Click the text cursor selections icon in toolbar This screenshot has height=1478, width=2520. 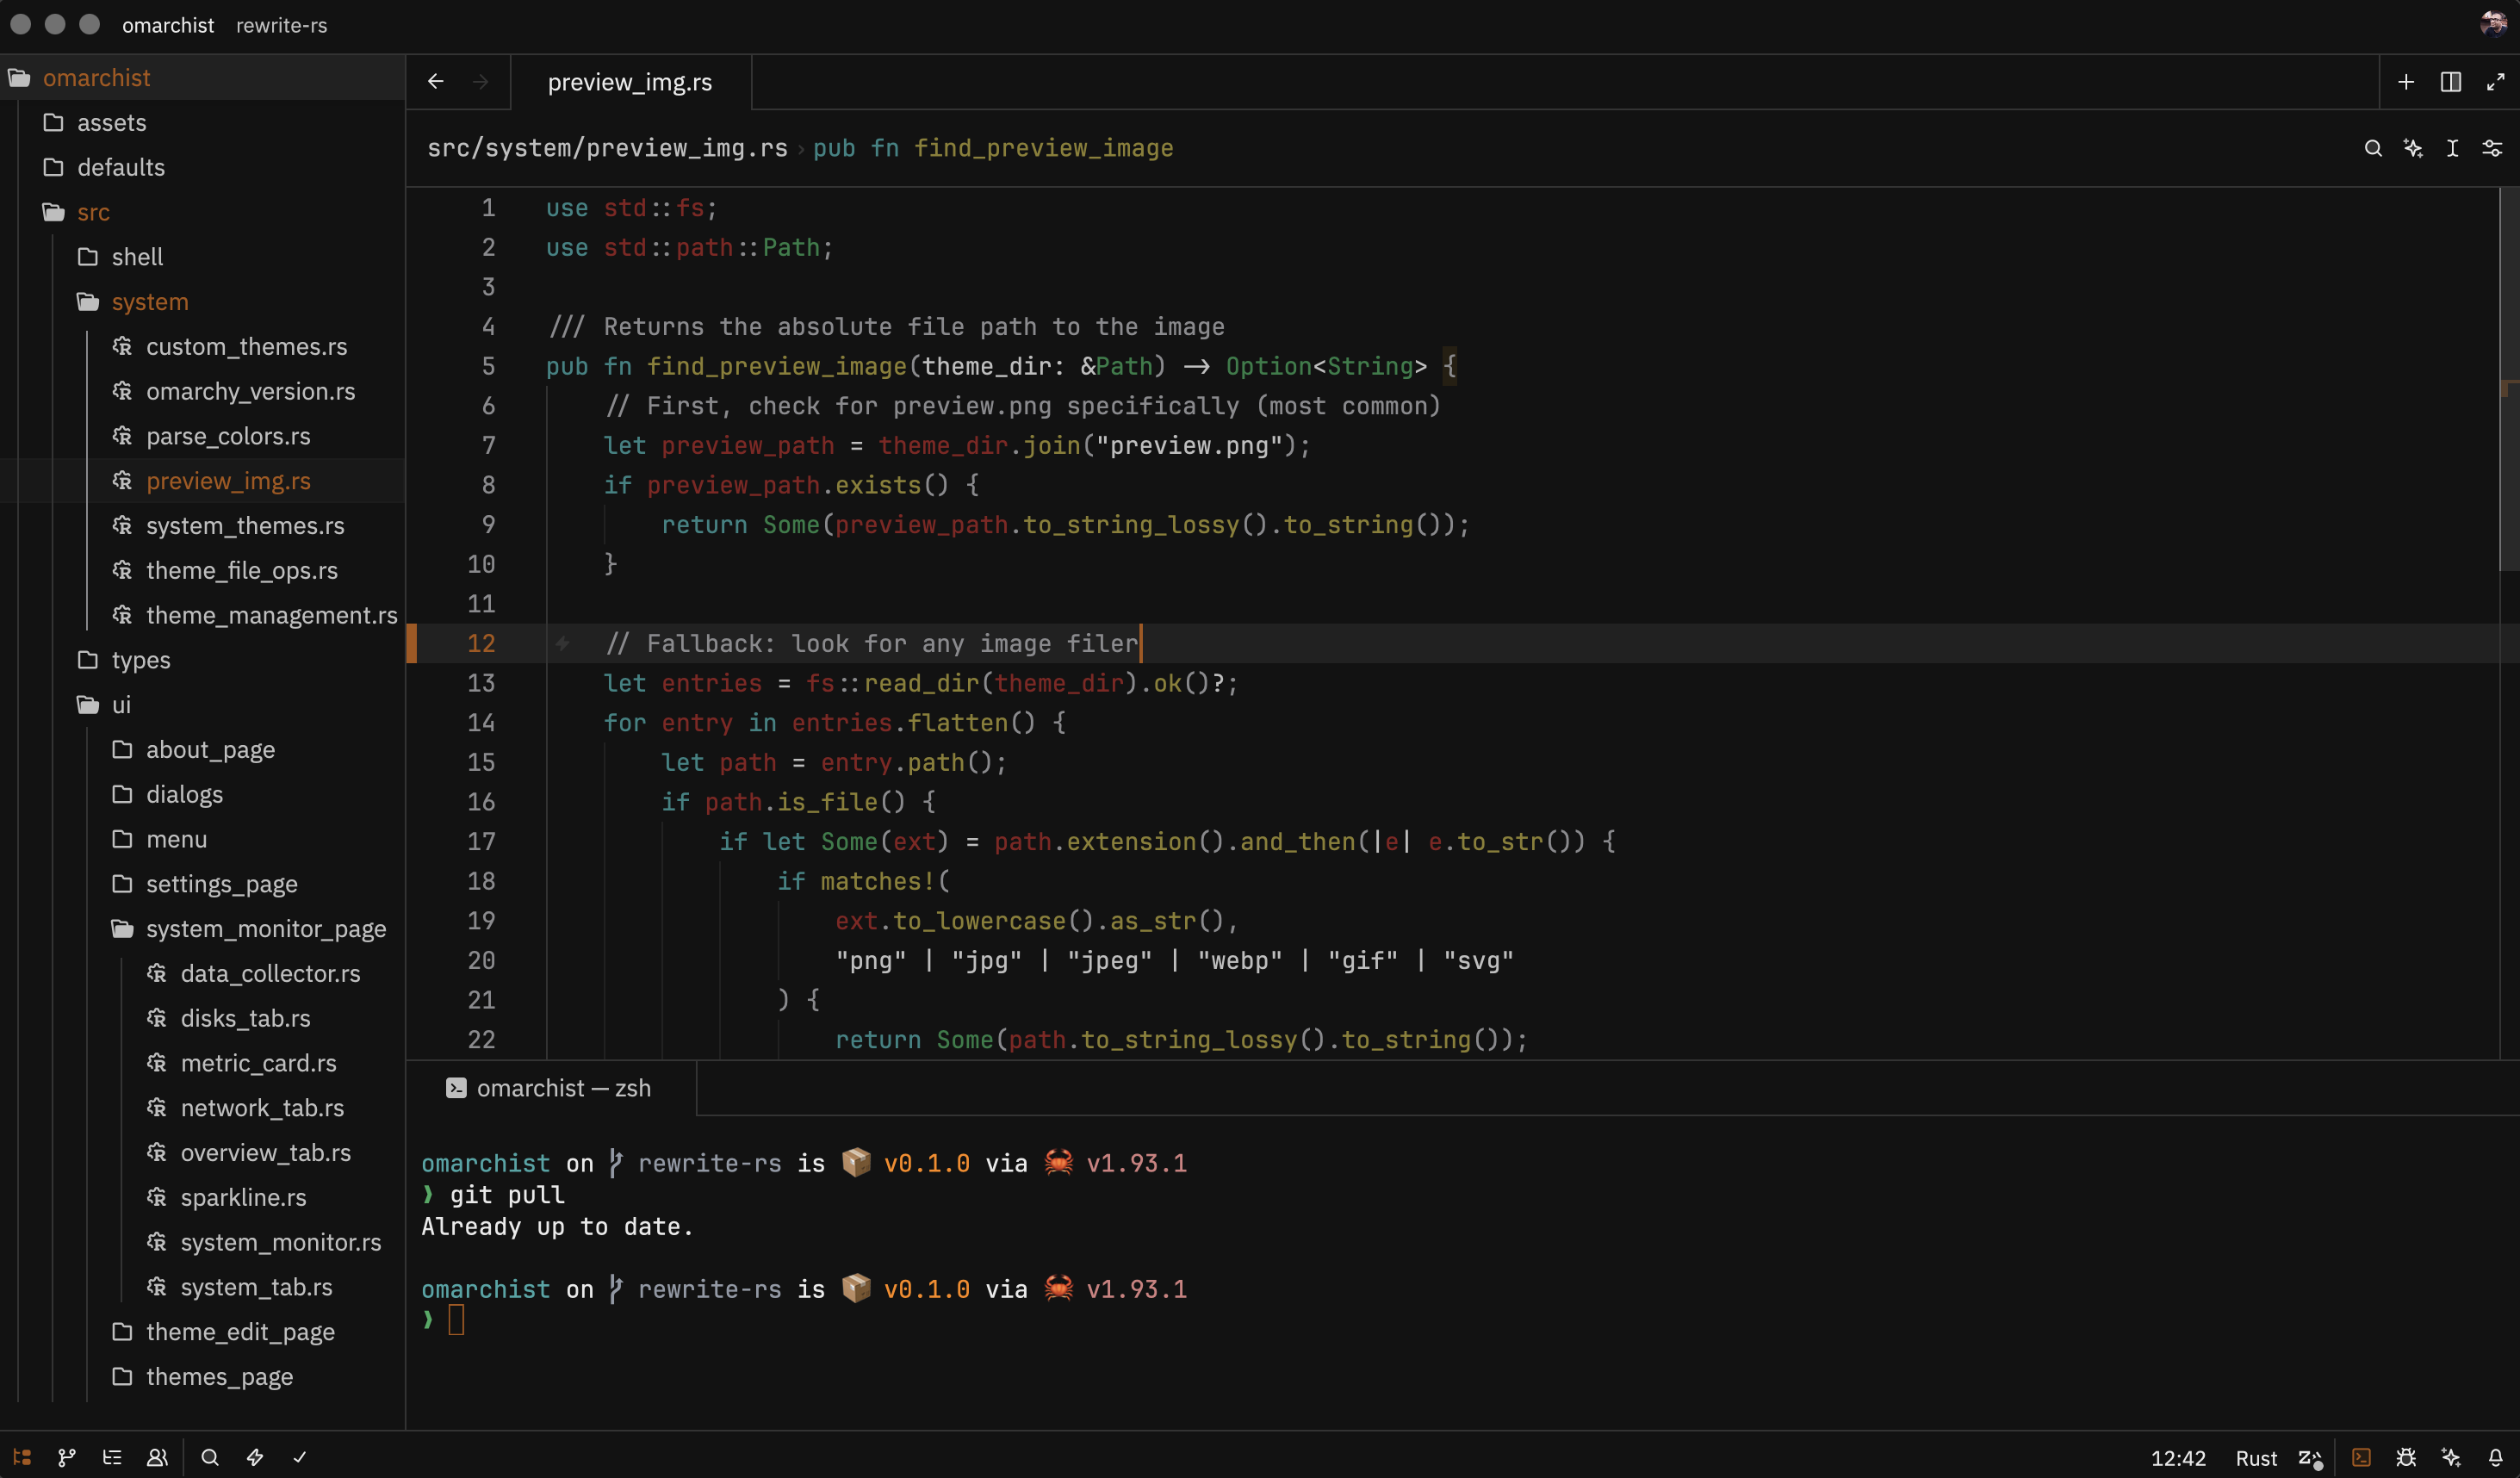[x=2452, y=148]
